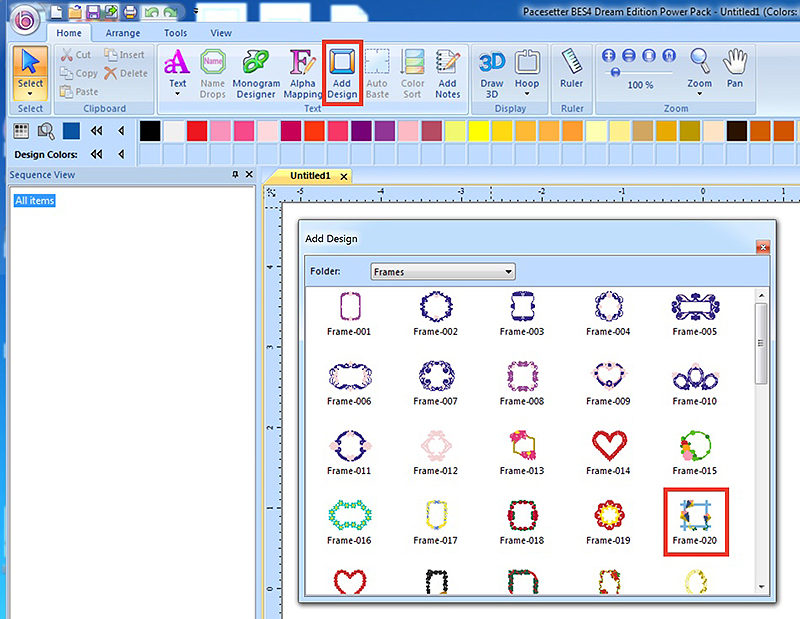The image size is (800, 619).
Task: Open the Tools ribbon tab
Action: (175, 33)
